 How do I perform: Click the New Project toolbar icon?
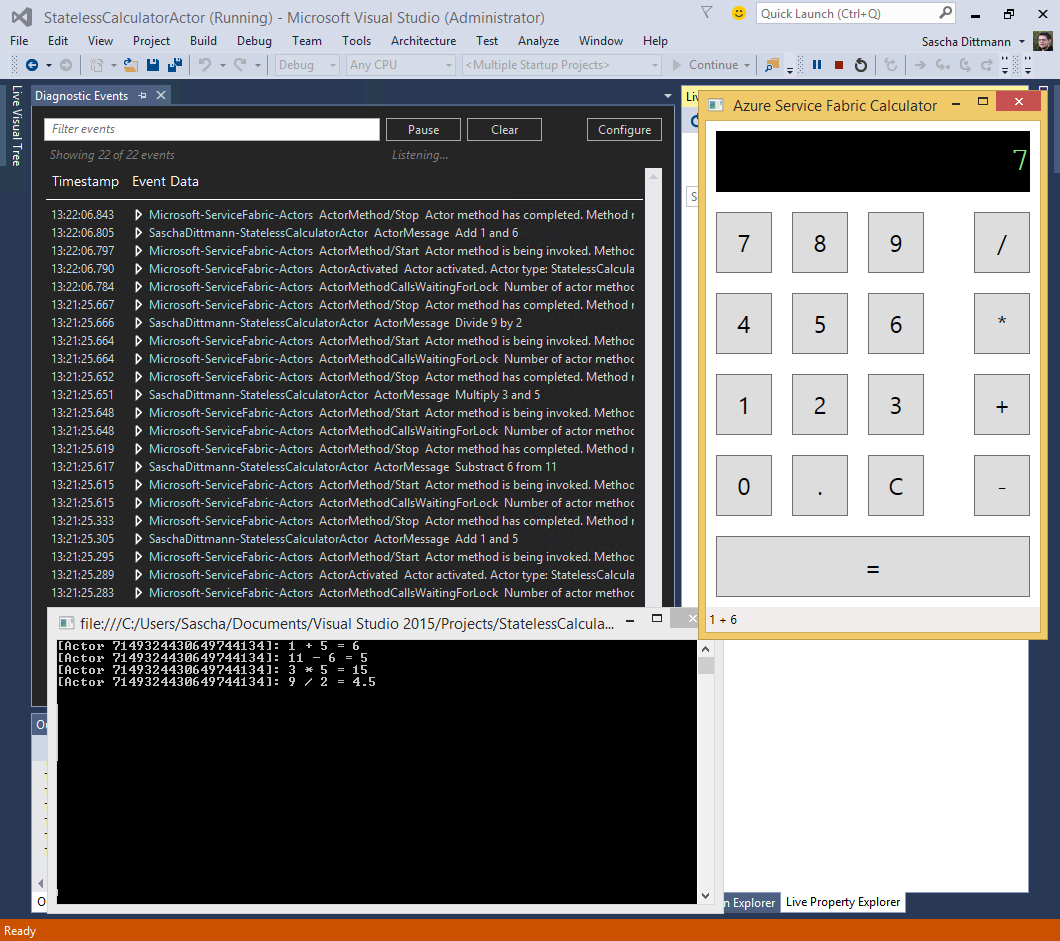pyautogui.click(x=97, y=65)
